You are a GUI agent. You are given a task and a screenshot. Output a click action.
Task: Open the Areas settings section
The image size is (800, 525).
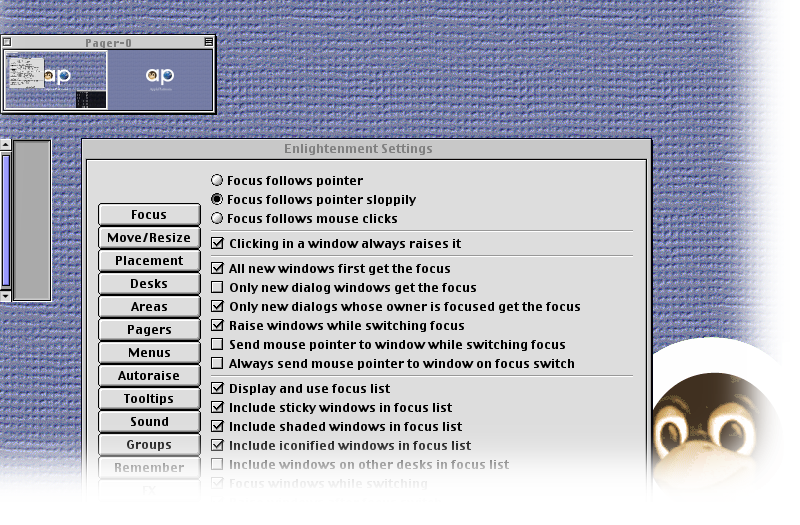[149, 306]
